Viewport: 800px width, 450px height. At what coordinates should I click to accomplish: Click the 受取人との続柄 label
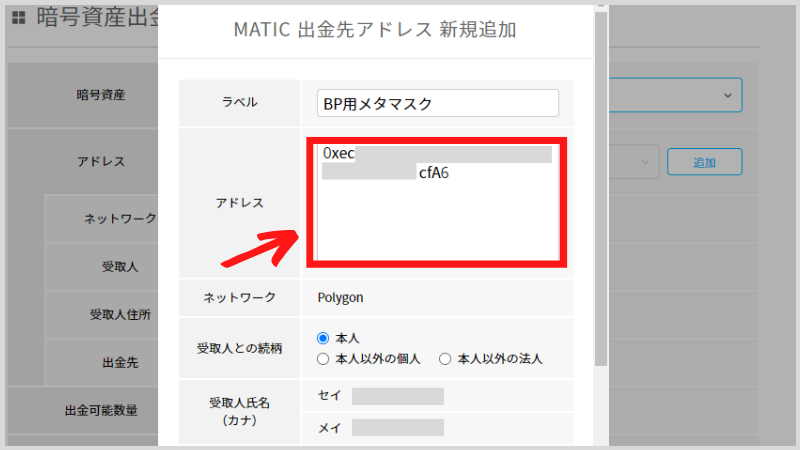[239, 349]
